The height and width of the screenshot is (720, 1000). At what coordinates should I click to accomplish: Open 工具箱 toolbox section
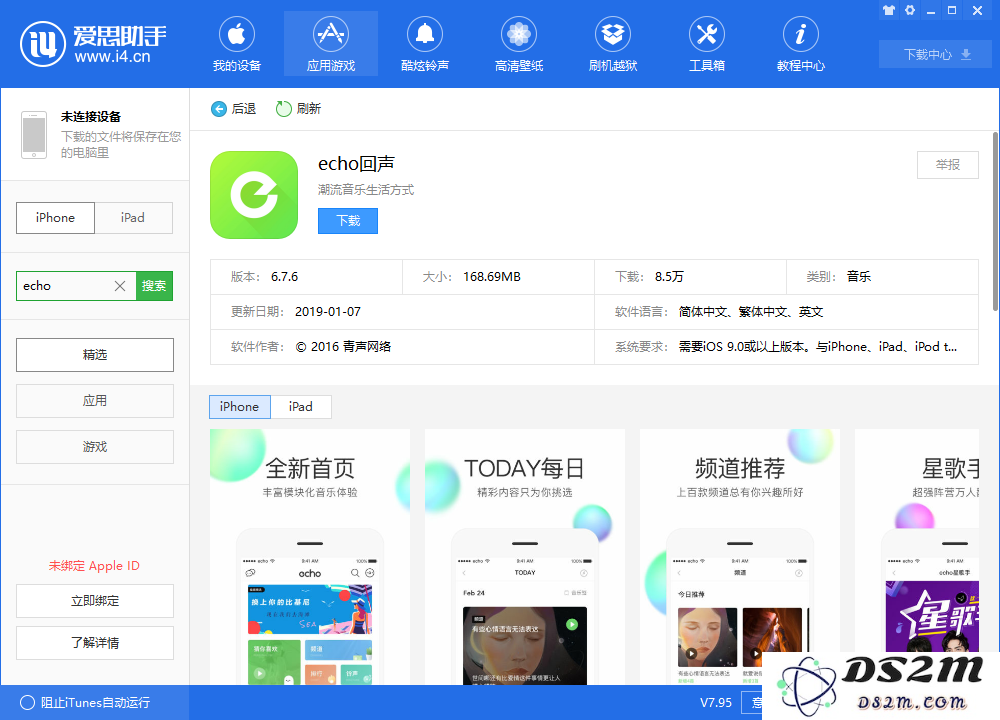point(707,45)
